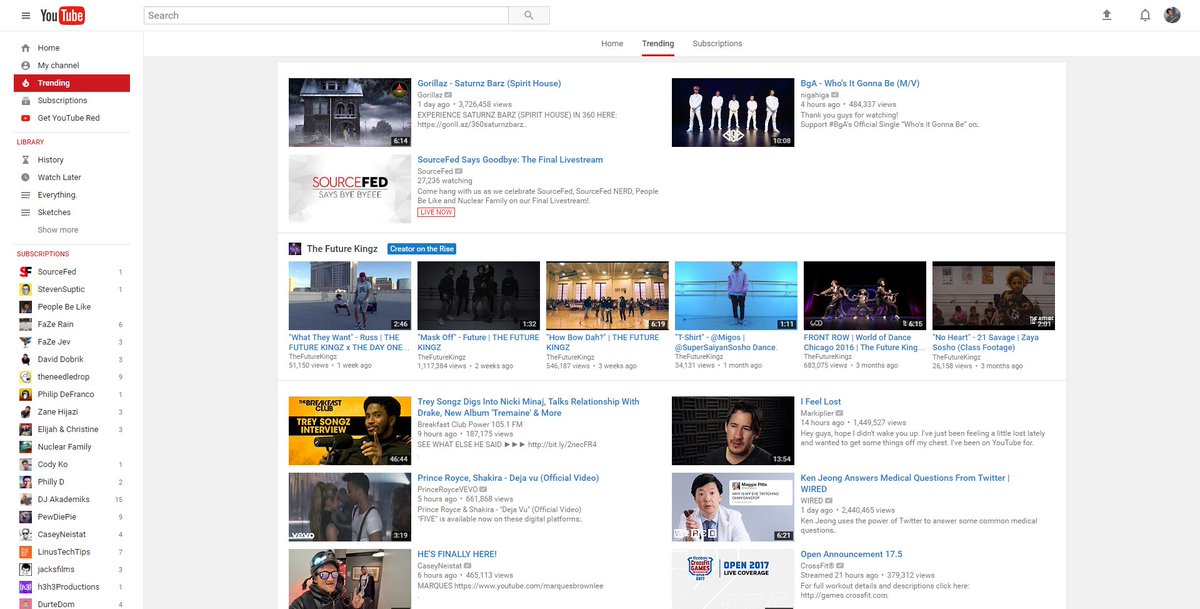Click the h3h3Productions channel avatar
This screenshot has width=1200, height=609.
tap(25, 587)
